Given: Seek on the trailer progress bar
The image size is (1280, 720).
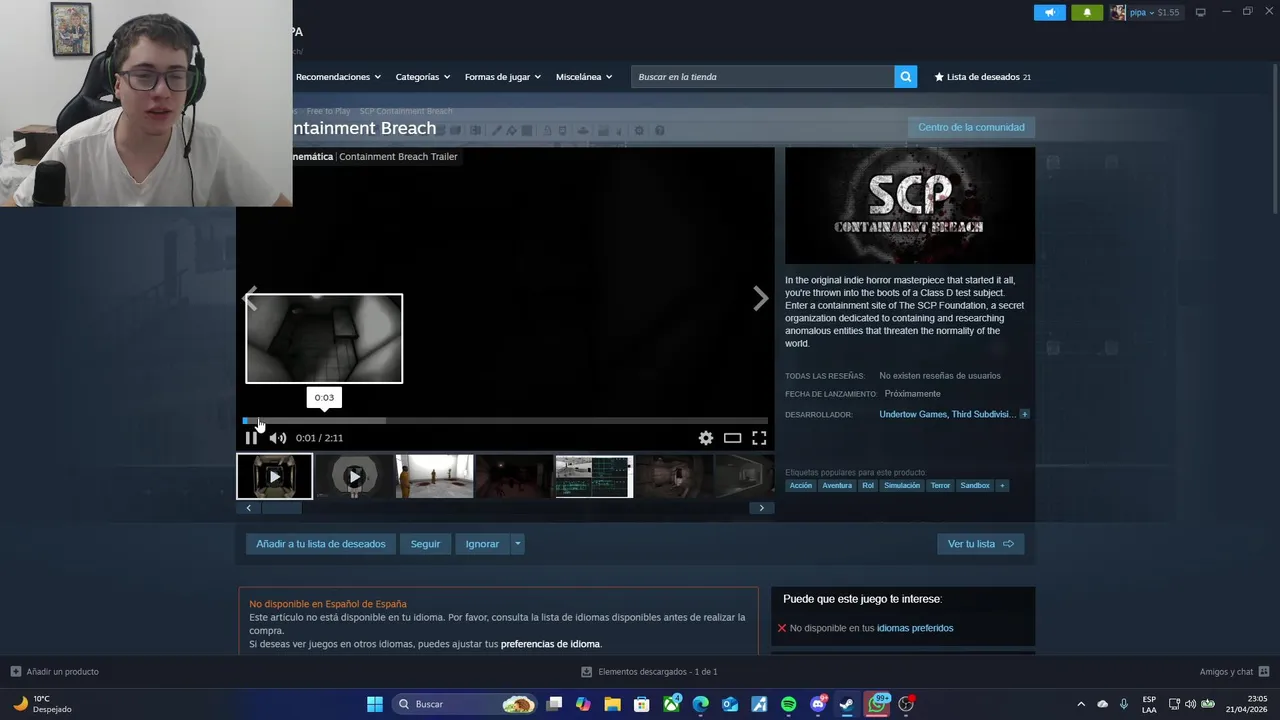Looking at the screenshot, I should [505, 421].
